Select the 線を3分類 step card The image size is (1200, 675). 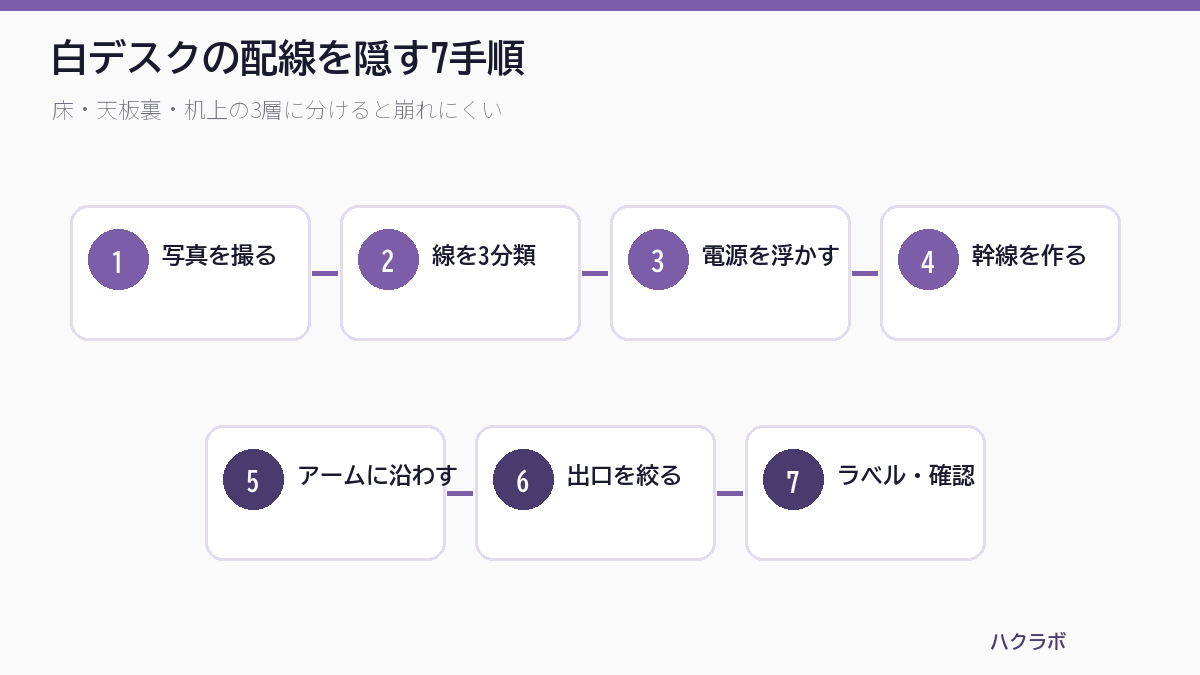coord(460,273)
